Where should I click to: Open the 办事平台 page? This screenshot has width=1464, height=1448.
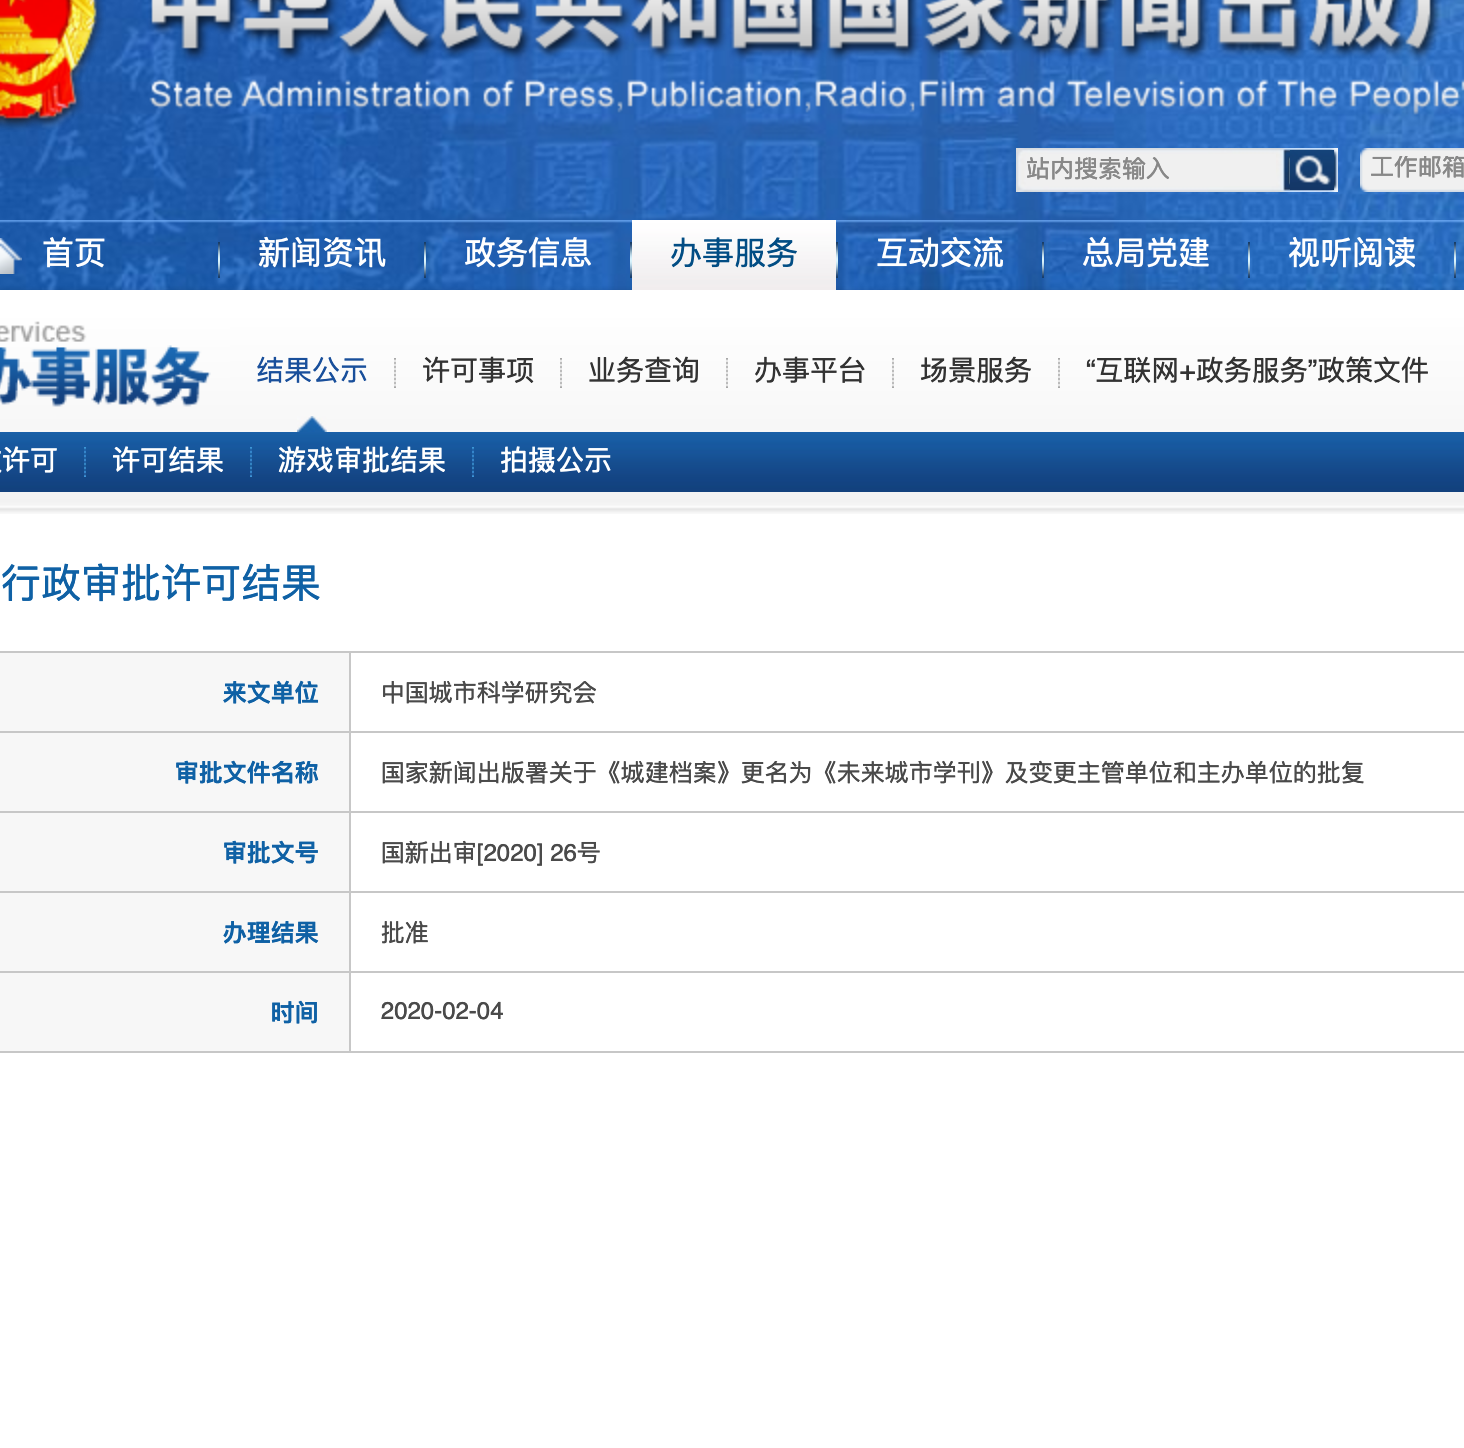coord(810,370)
